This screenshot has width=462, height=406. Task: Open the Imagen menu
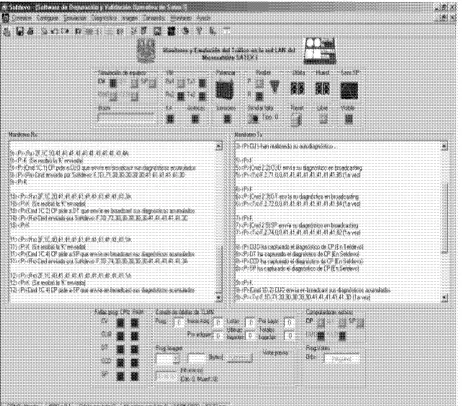(130, 18)
